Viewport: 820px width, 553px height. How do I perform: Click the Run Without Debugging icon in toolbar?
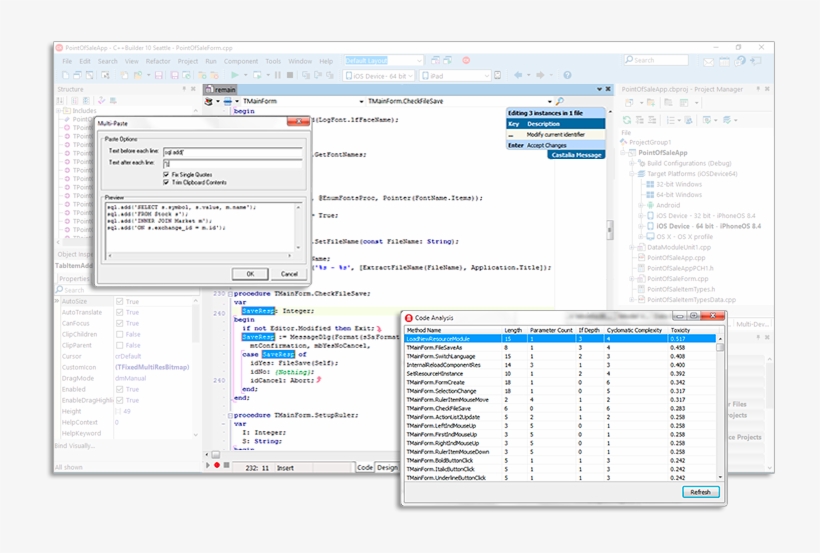coord(257,75)
